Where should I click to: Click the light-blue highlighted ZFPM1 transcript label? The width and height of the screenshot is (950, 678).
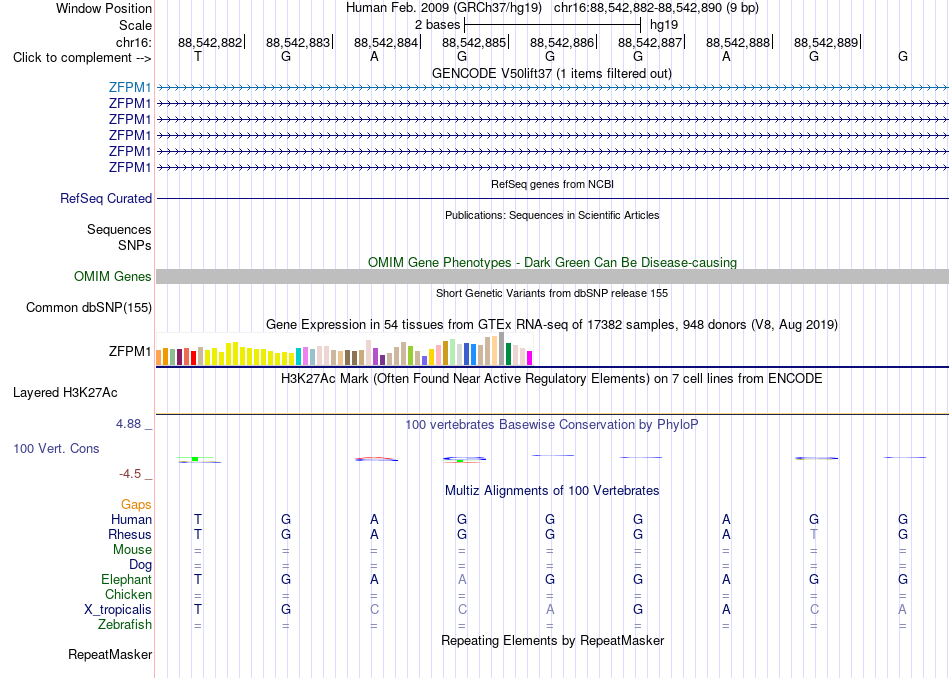(x=130, y=87)
